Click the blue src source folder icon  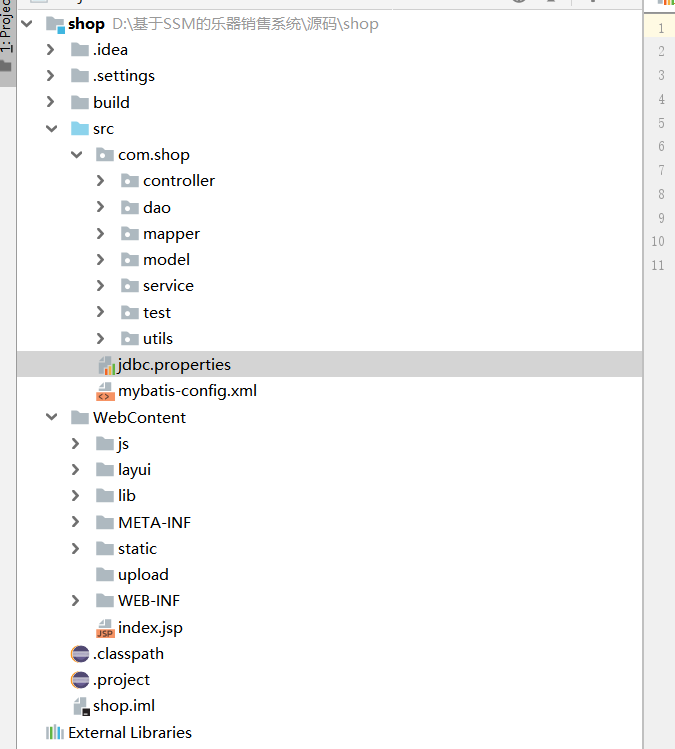(80, 128)
